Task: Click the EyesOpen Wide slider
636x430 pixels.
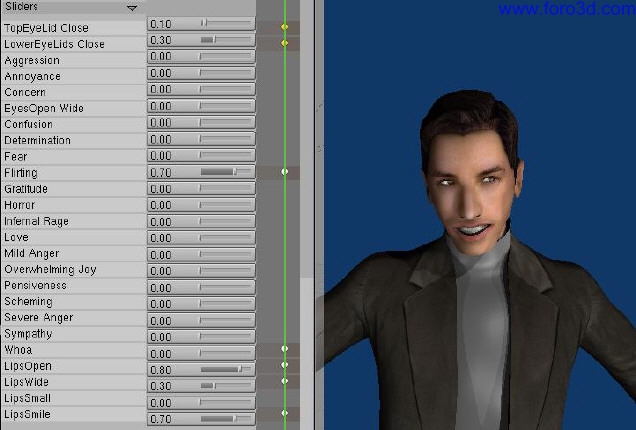Action: point(201,106)
